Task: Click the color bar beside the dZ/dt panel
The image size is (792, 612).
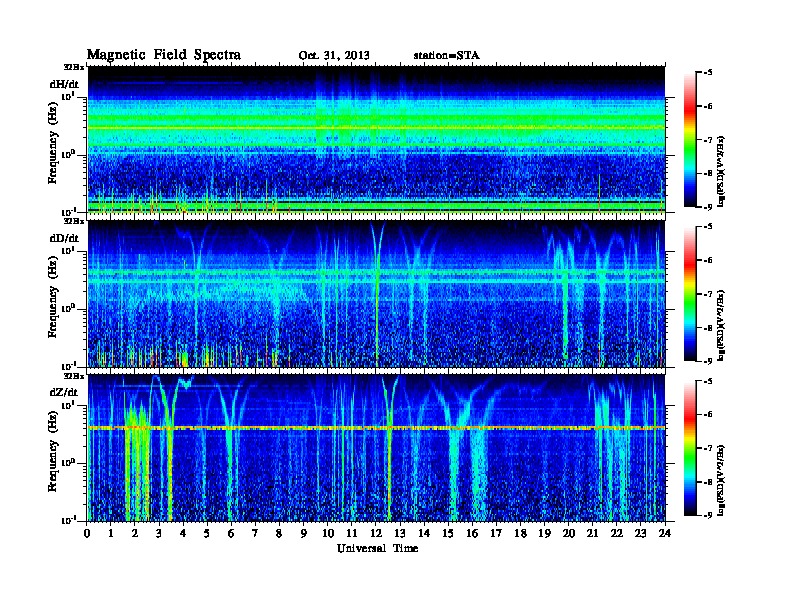Action: pos(690,448)
